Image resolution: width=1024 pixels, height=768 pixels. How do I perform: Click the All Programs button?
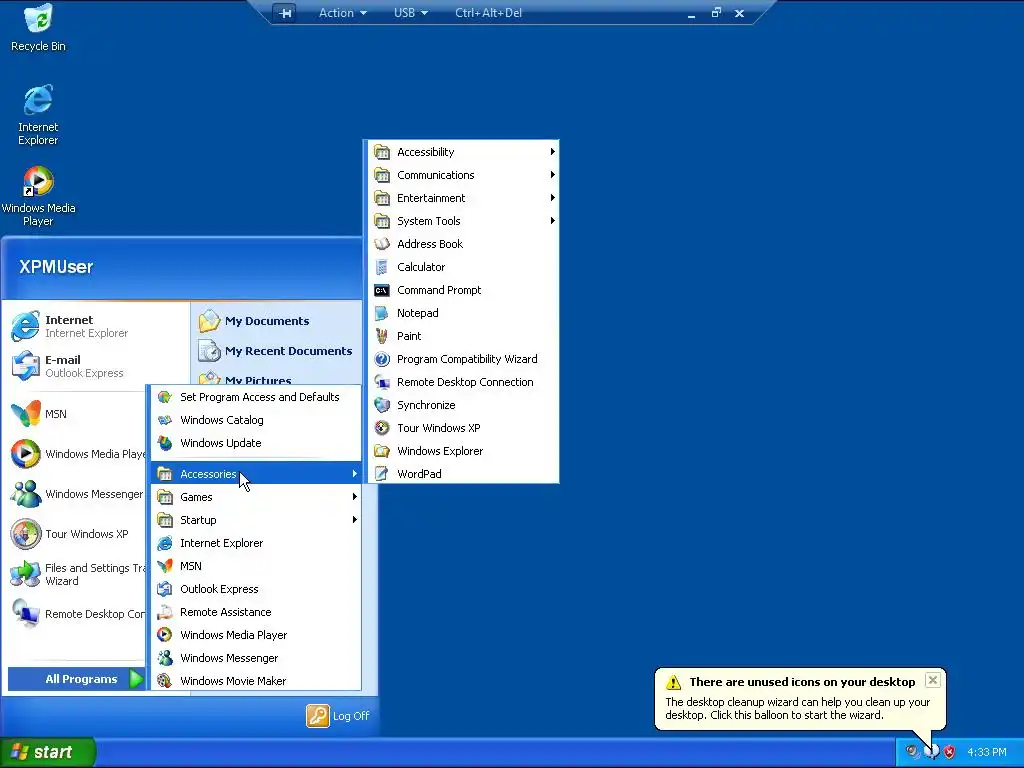[76, 679]
